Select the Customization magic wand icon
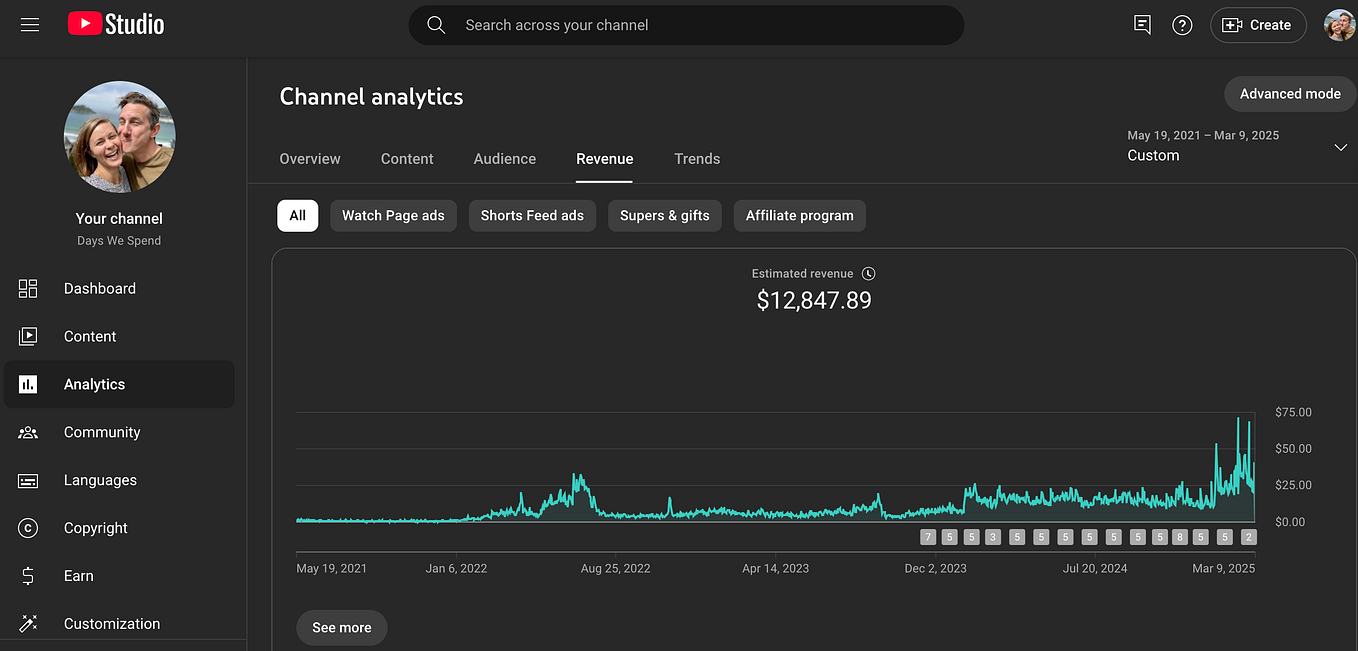This screenshot has height=651, width=1358. point(29,623)
